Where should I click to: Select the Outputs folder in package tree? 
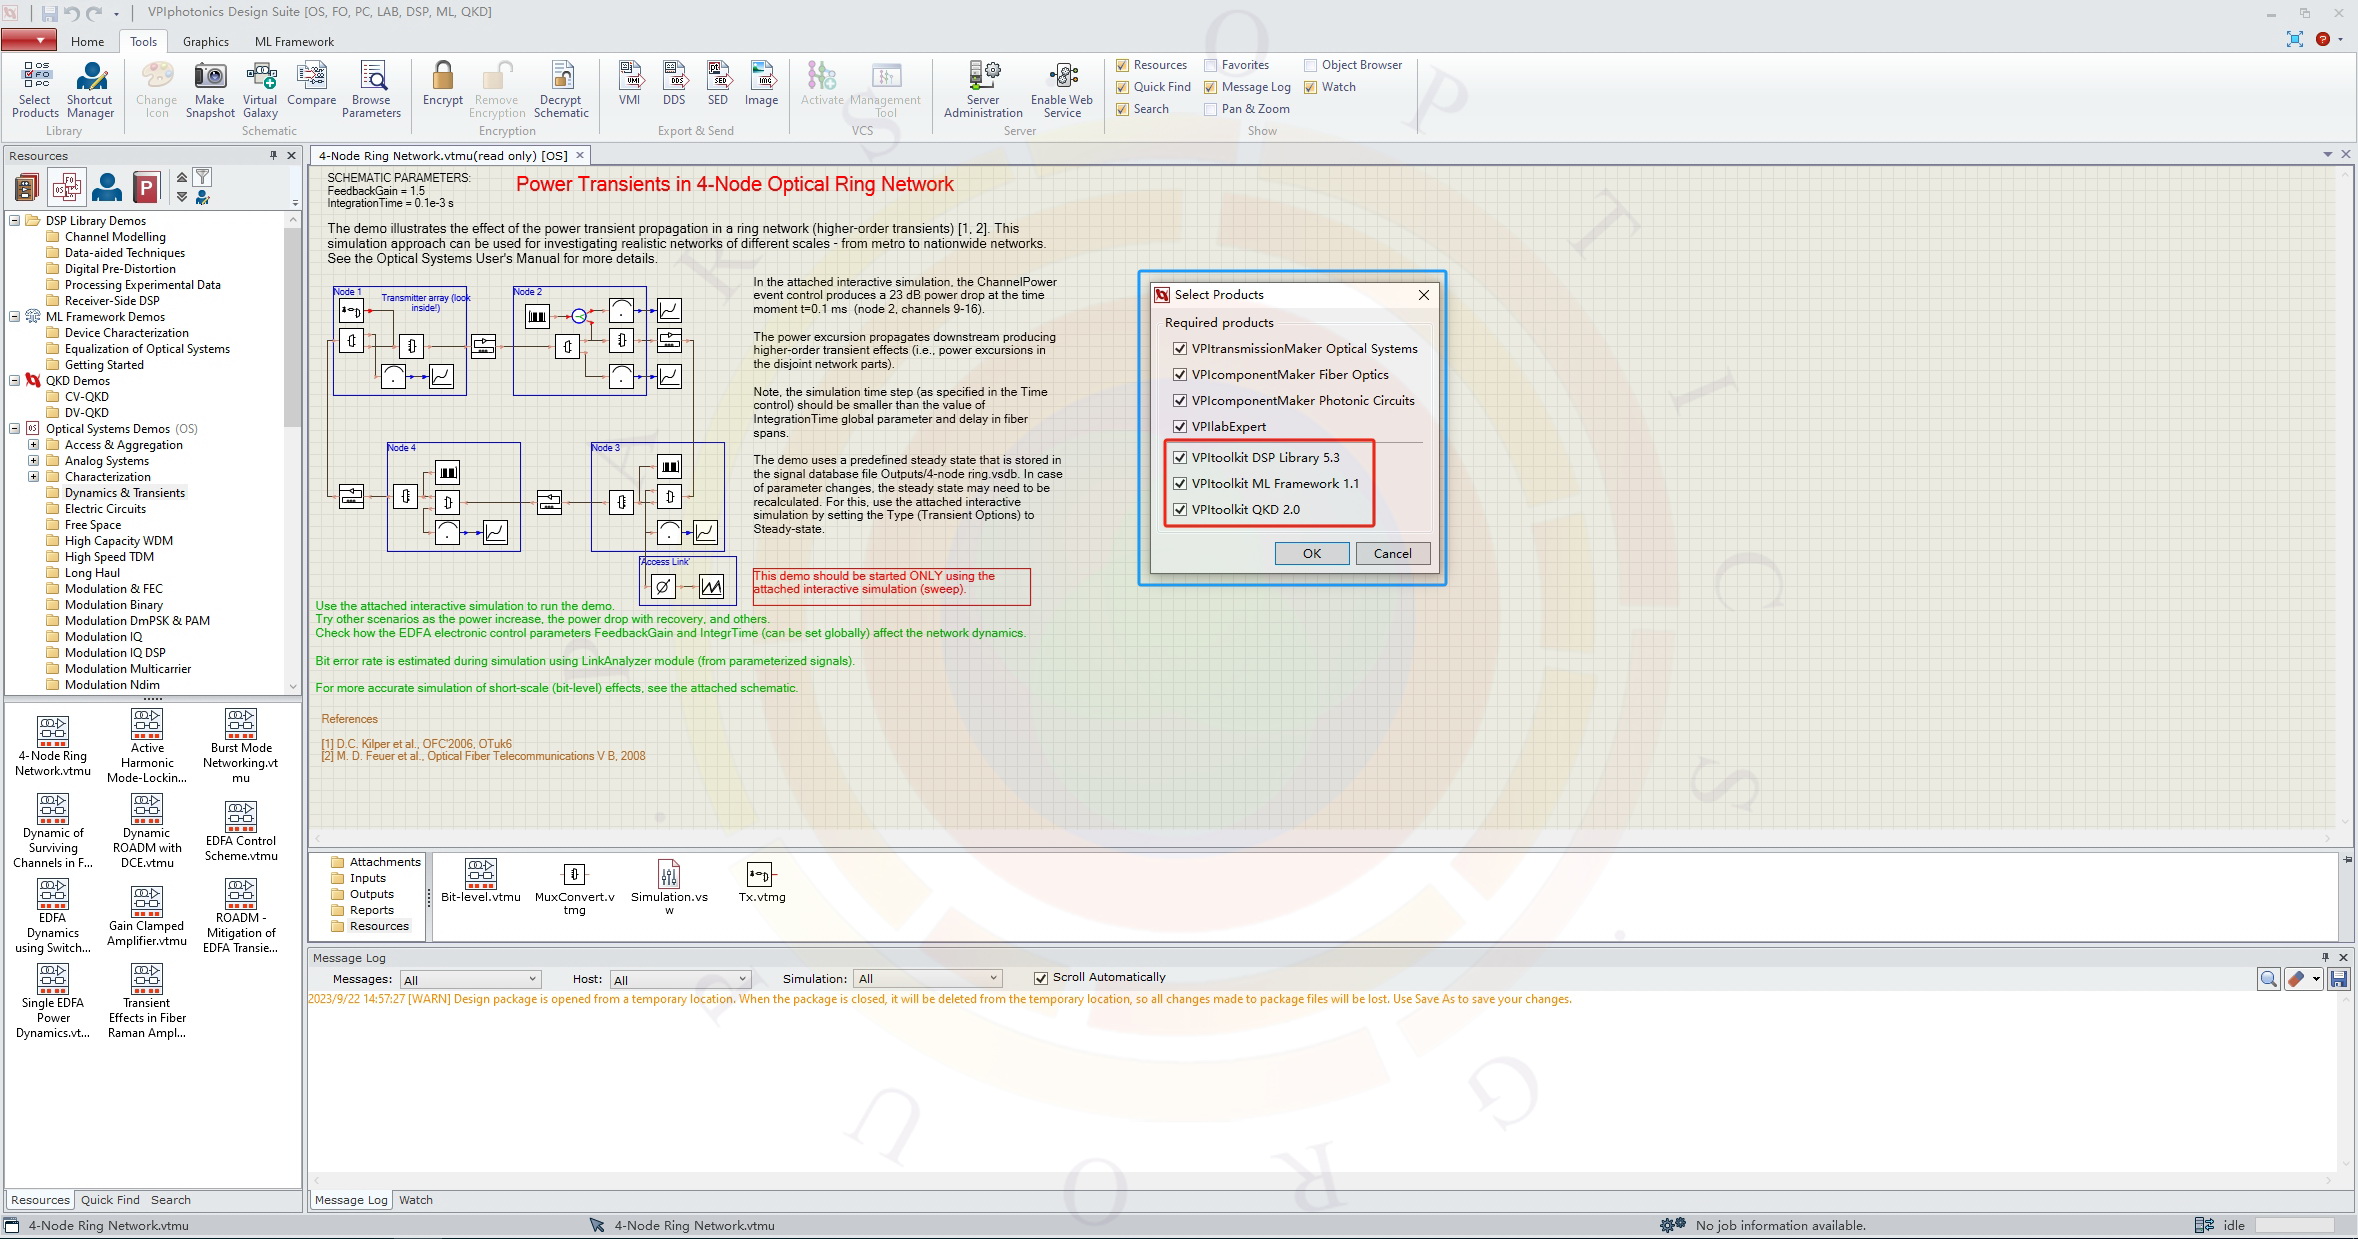coord(372,894)
